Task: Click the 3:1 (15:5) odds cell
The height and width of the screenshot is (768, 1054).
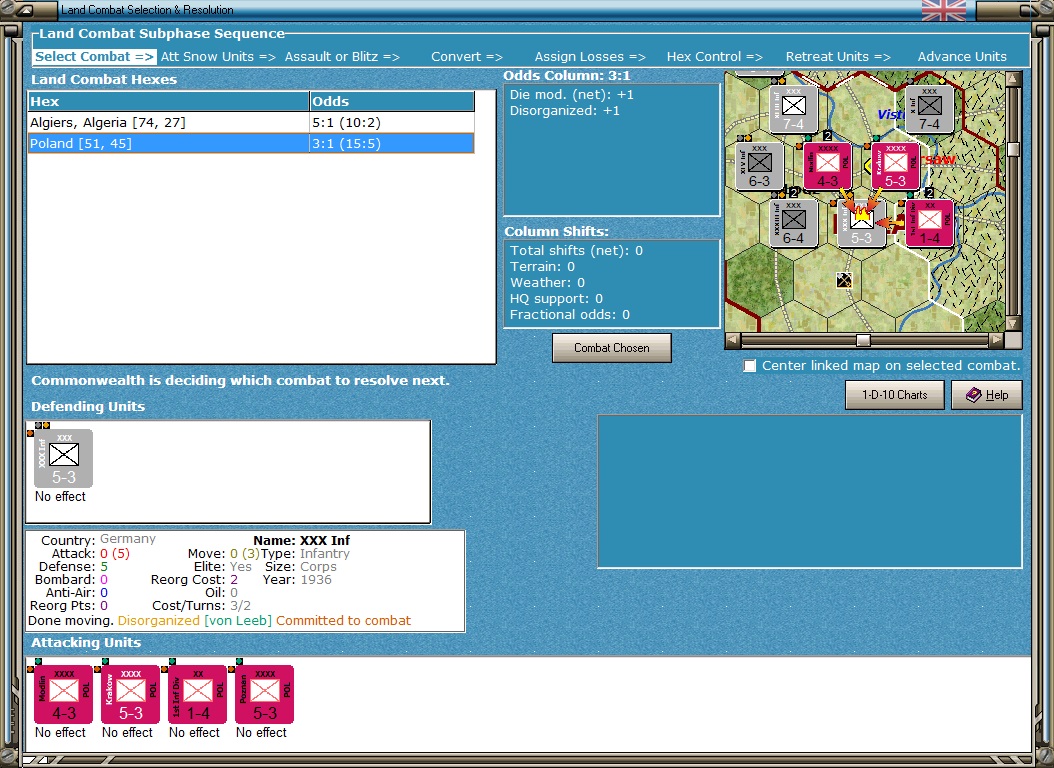Action: tap(392, 143)
